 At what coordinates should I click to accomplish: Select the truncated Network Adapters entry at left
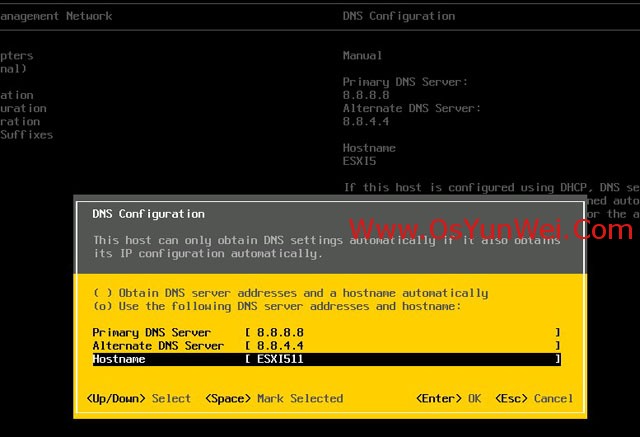tap(17, 56)
